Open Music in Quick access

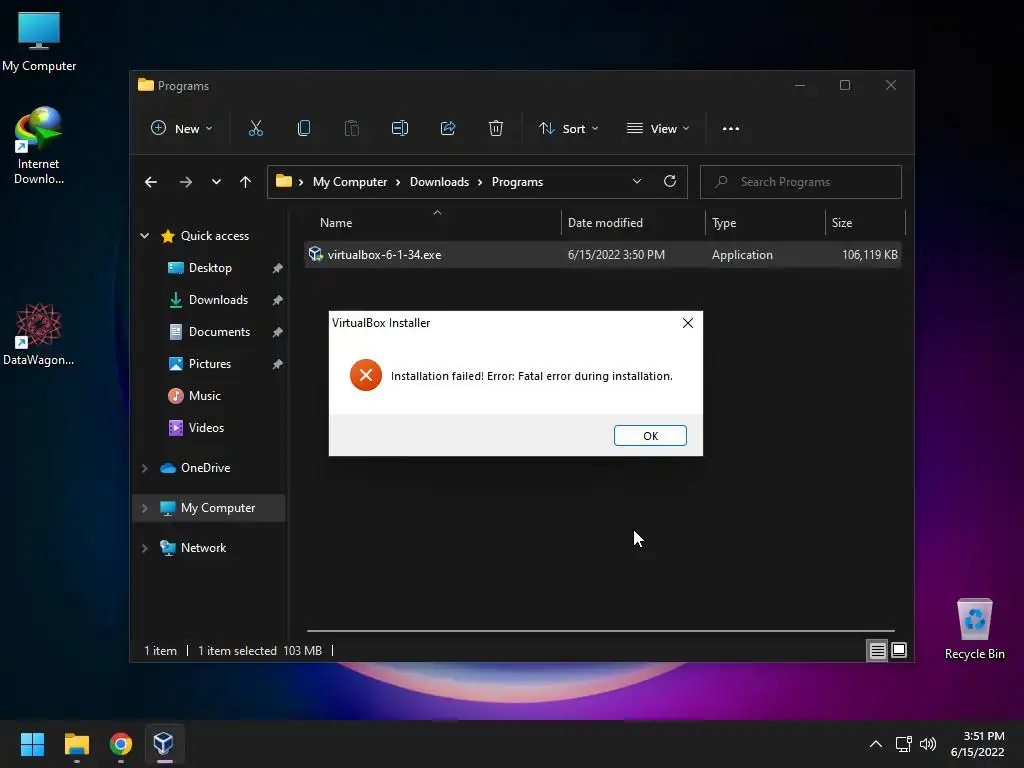click(x=204, y=396)
